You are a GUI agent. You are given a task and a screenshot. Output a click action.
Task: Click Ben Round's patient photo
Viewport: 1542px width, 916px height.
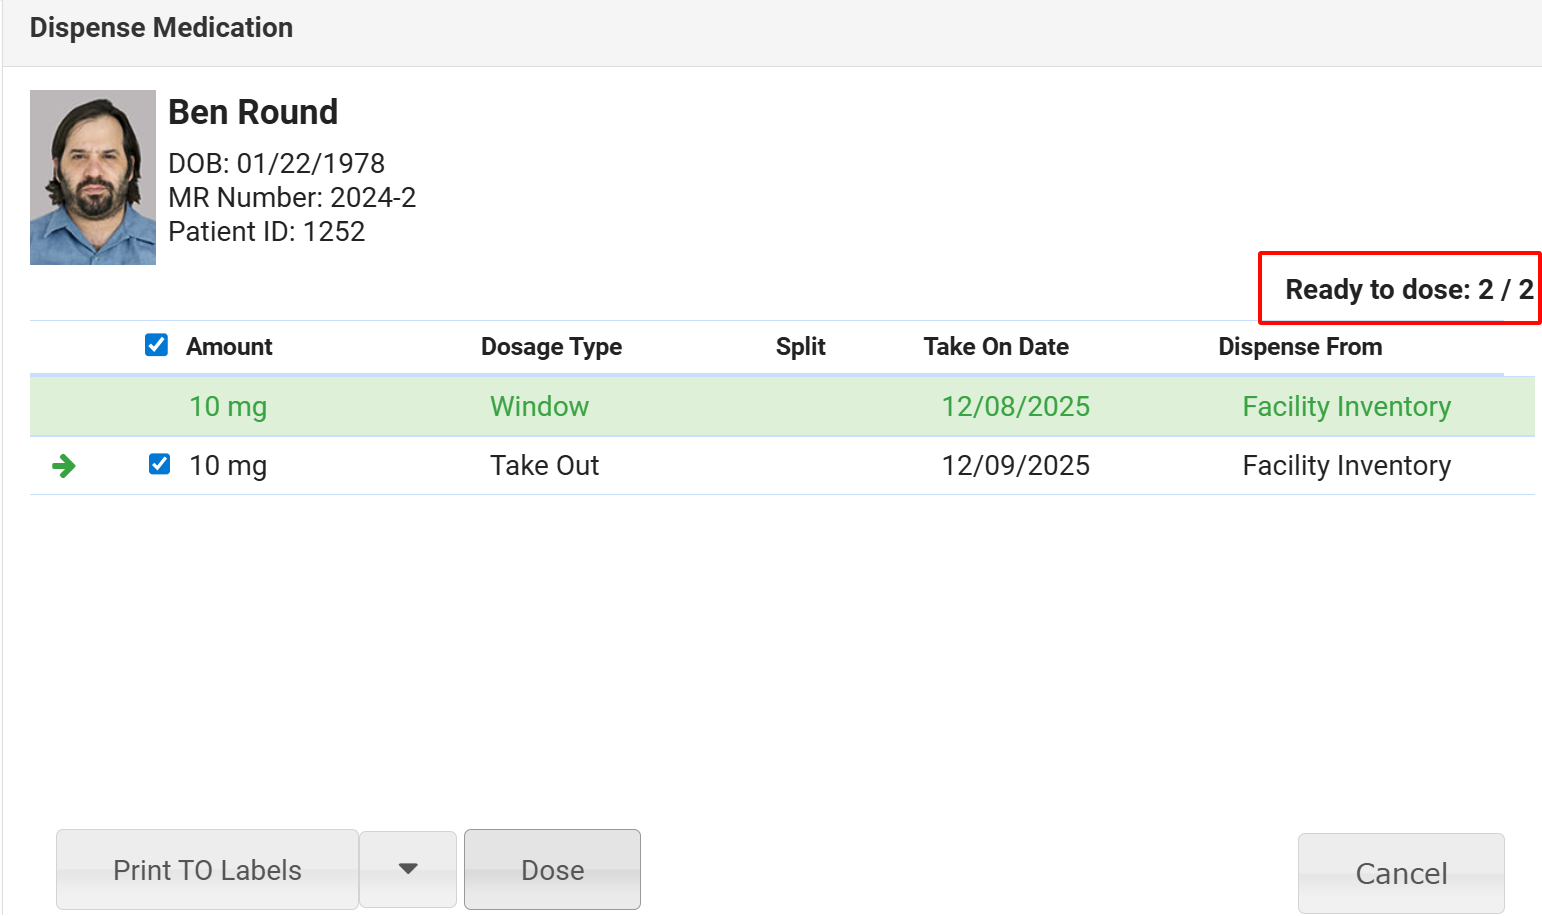pos(93,178)
